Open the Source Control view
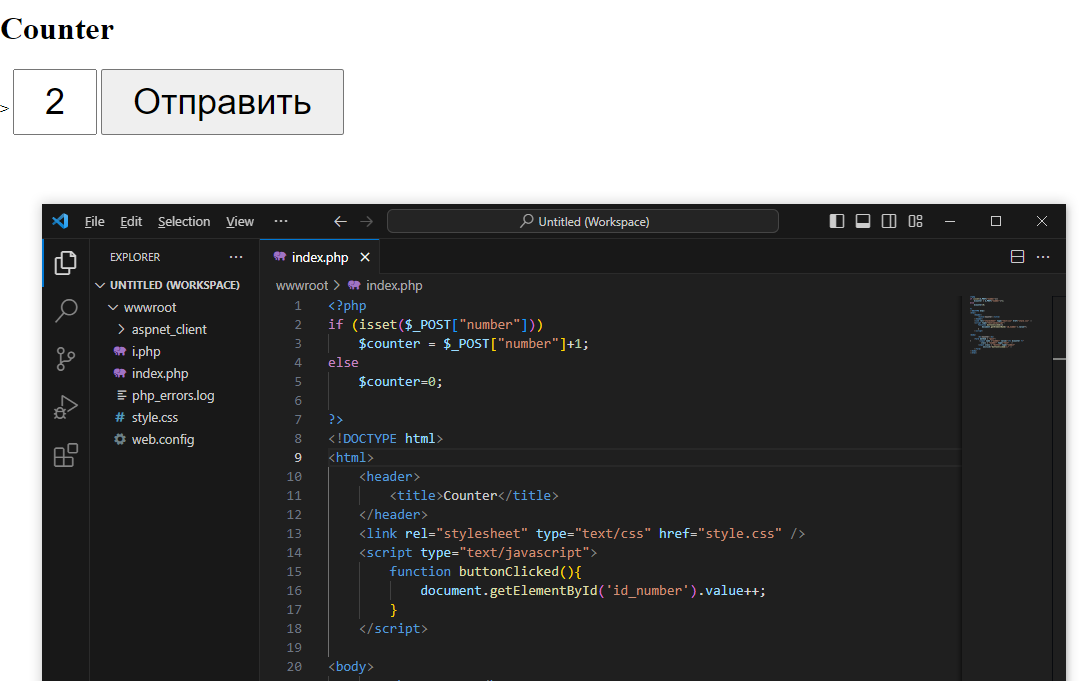The image size is (1087, 681). point(65,359)
